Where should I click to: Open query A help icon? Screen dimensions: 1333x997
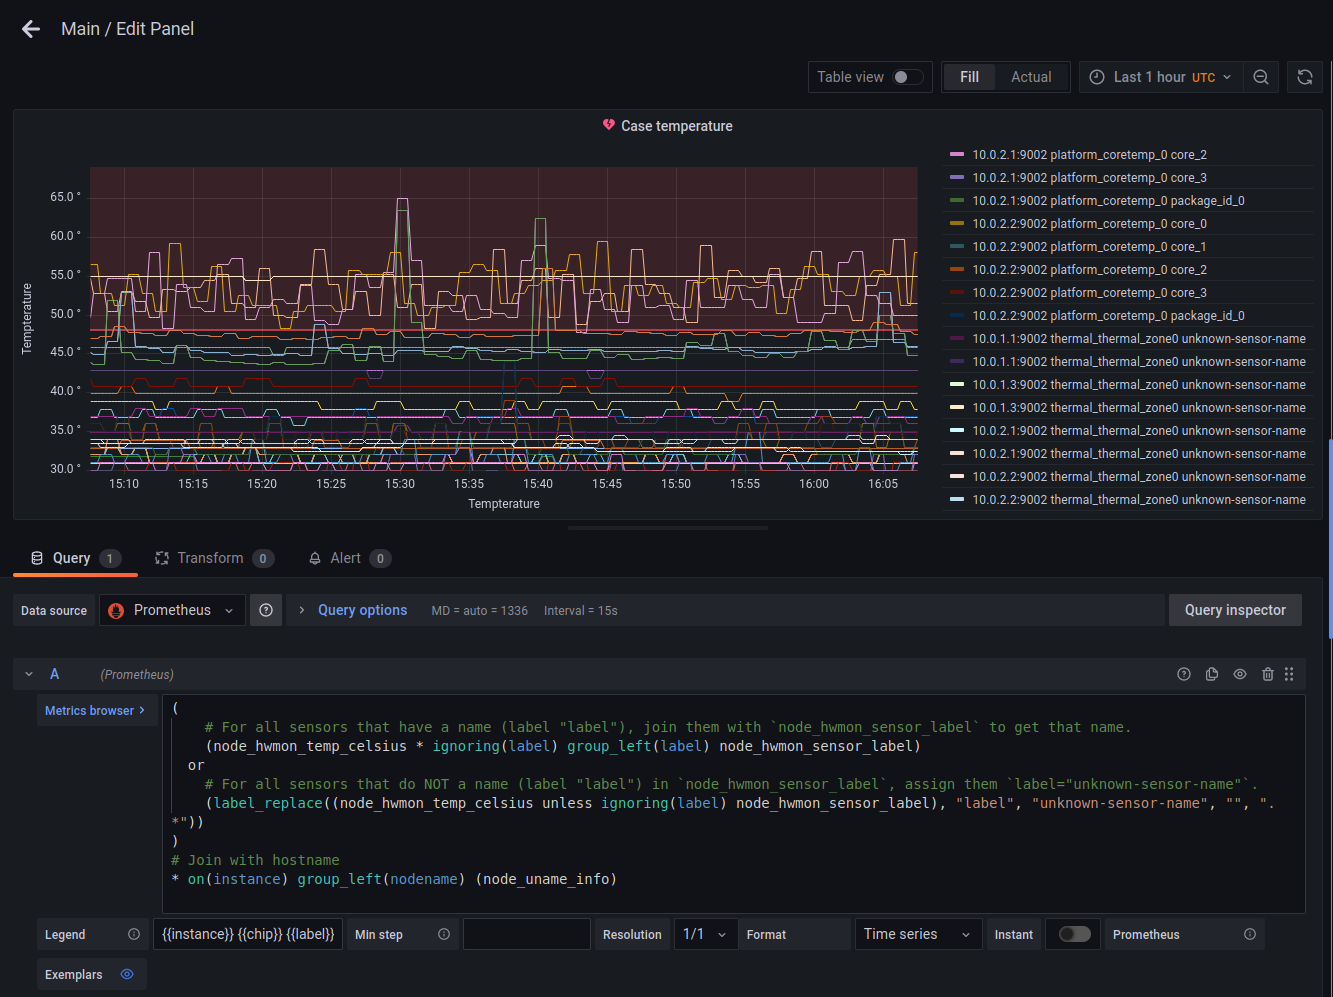tap(1184, 674)
